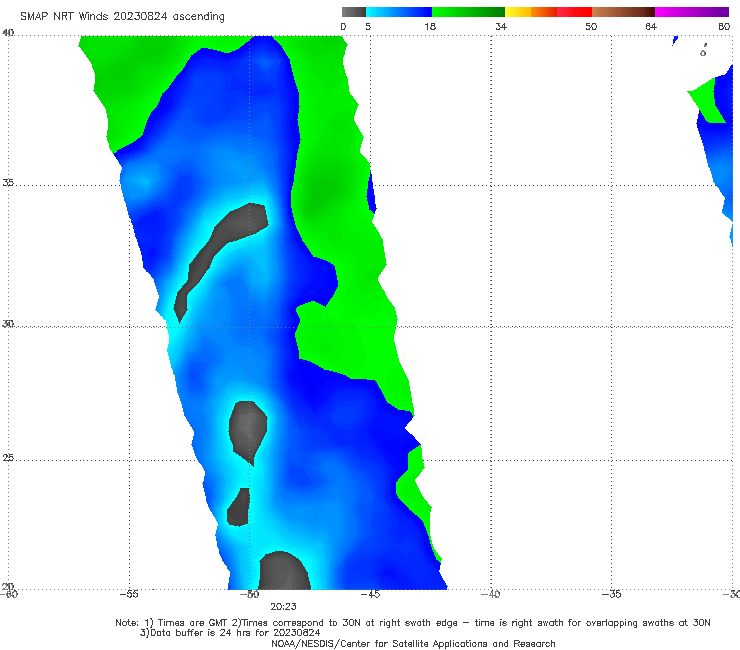Viewport: 740px width, 650px height.
Task: Click the brown 50-64 segment of color bar
Action: (x=623, y=12)
